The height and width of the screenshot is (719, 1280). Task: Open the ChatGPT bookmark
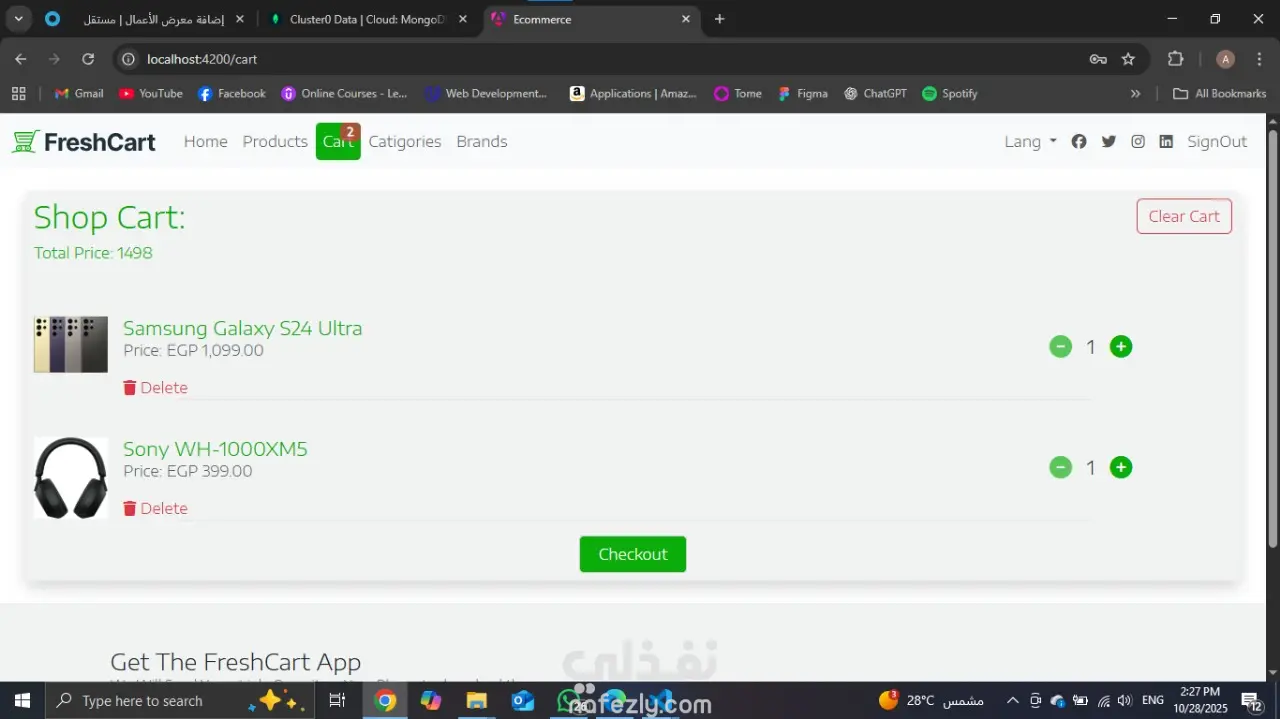pyautogui.click(x=875, y=93)
